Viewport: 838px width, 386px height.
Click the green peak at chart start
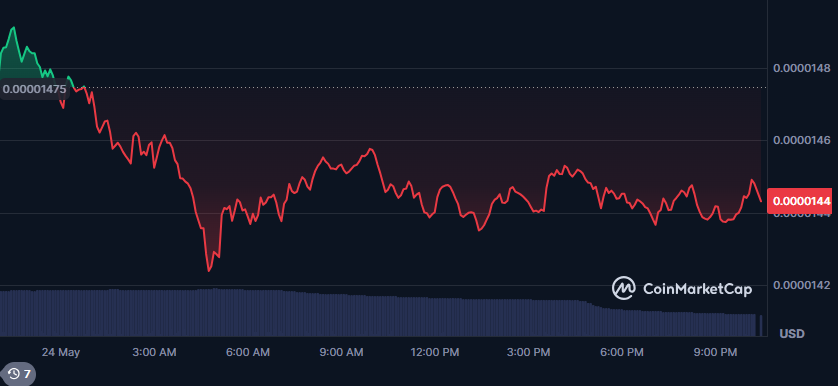[13, 28]
